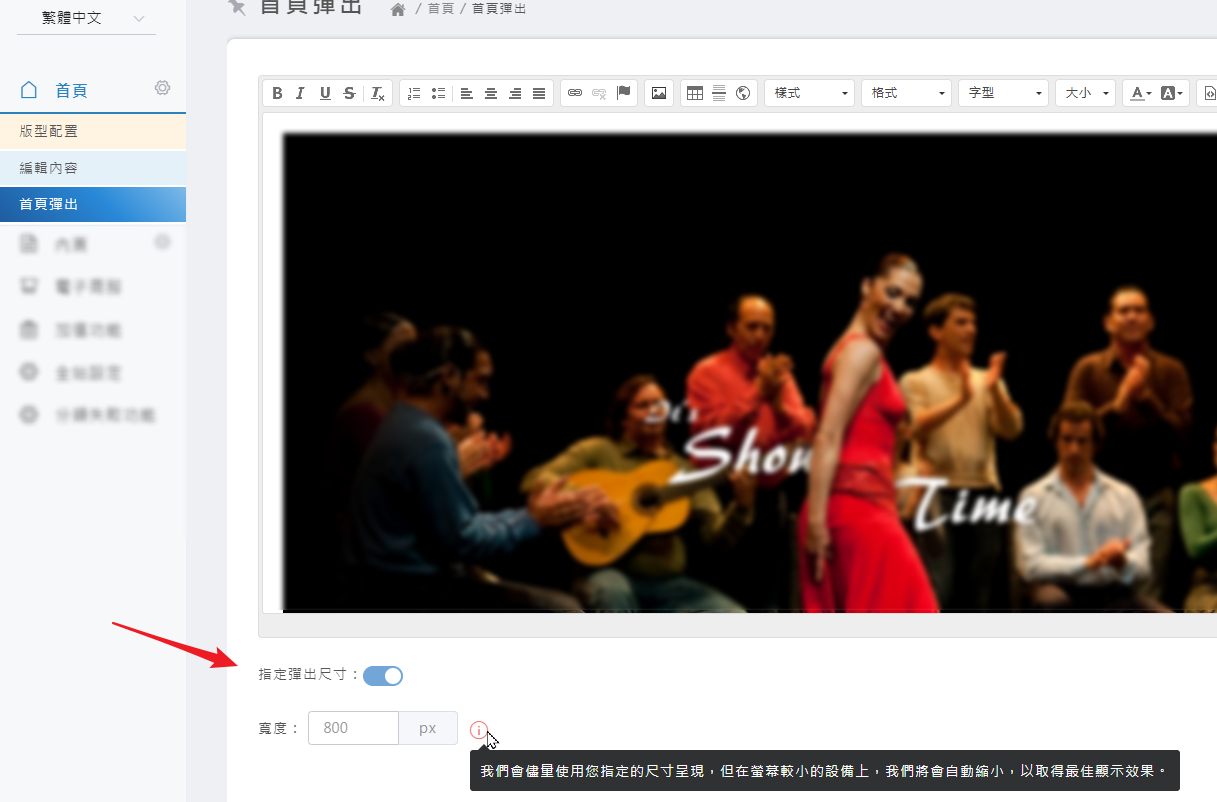The image size is (1217, 802).
Task: Click the 寬度 width input field
Action: coord(353,728)
